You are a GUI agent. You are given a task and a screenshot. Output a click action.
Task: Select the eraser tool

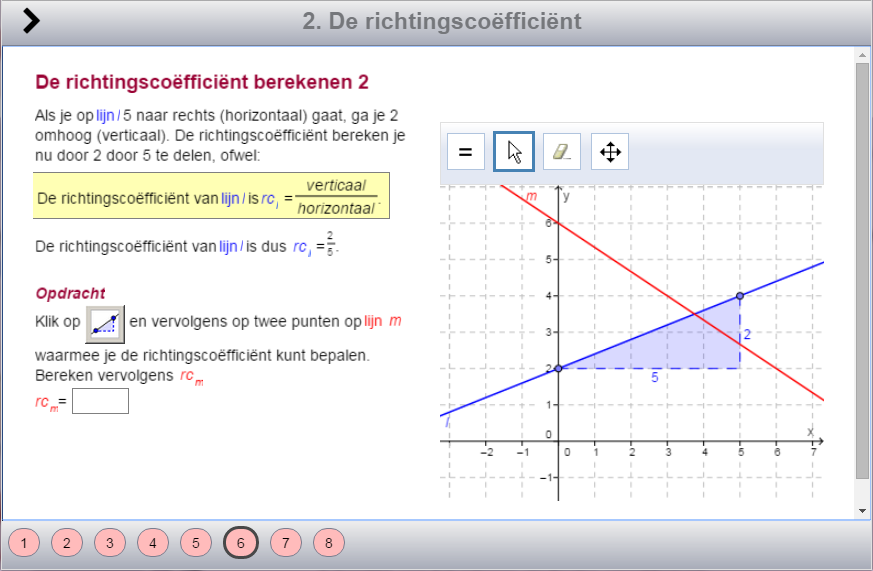click(x=562, y=152)
